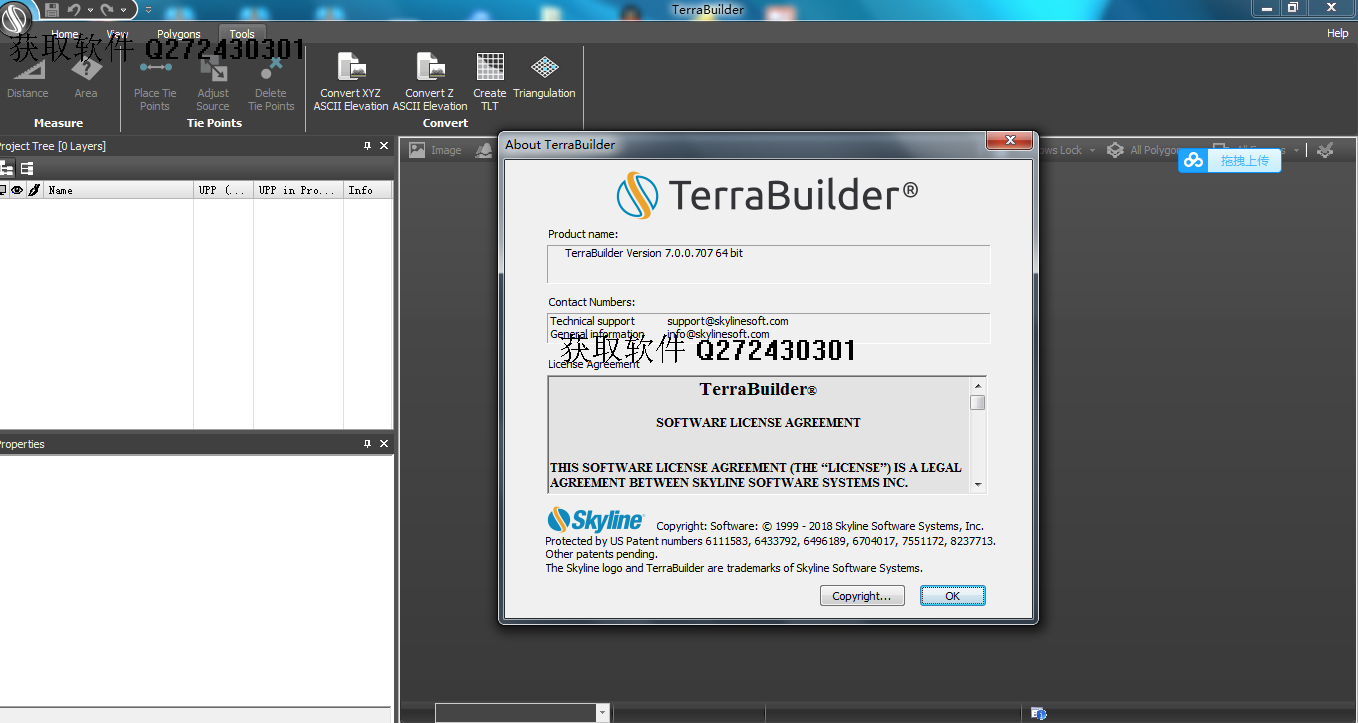Close the Project Tree panel
This screenshot has height=723, width=1358.
pyautogui.click(x=384, y=146)
